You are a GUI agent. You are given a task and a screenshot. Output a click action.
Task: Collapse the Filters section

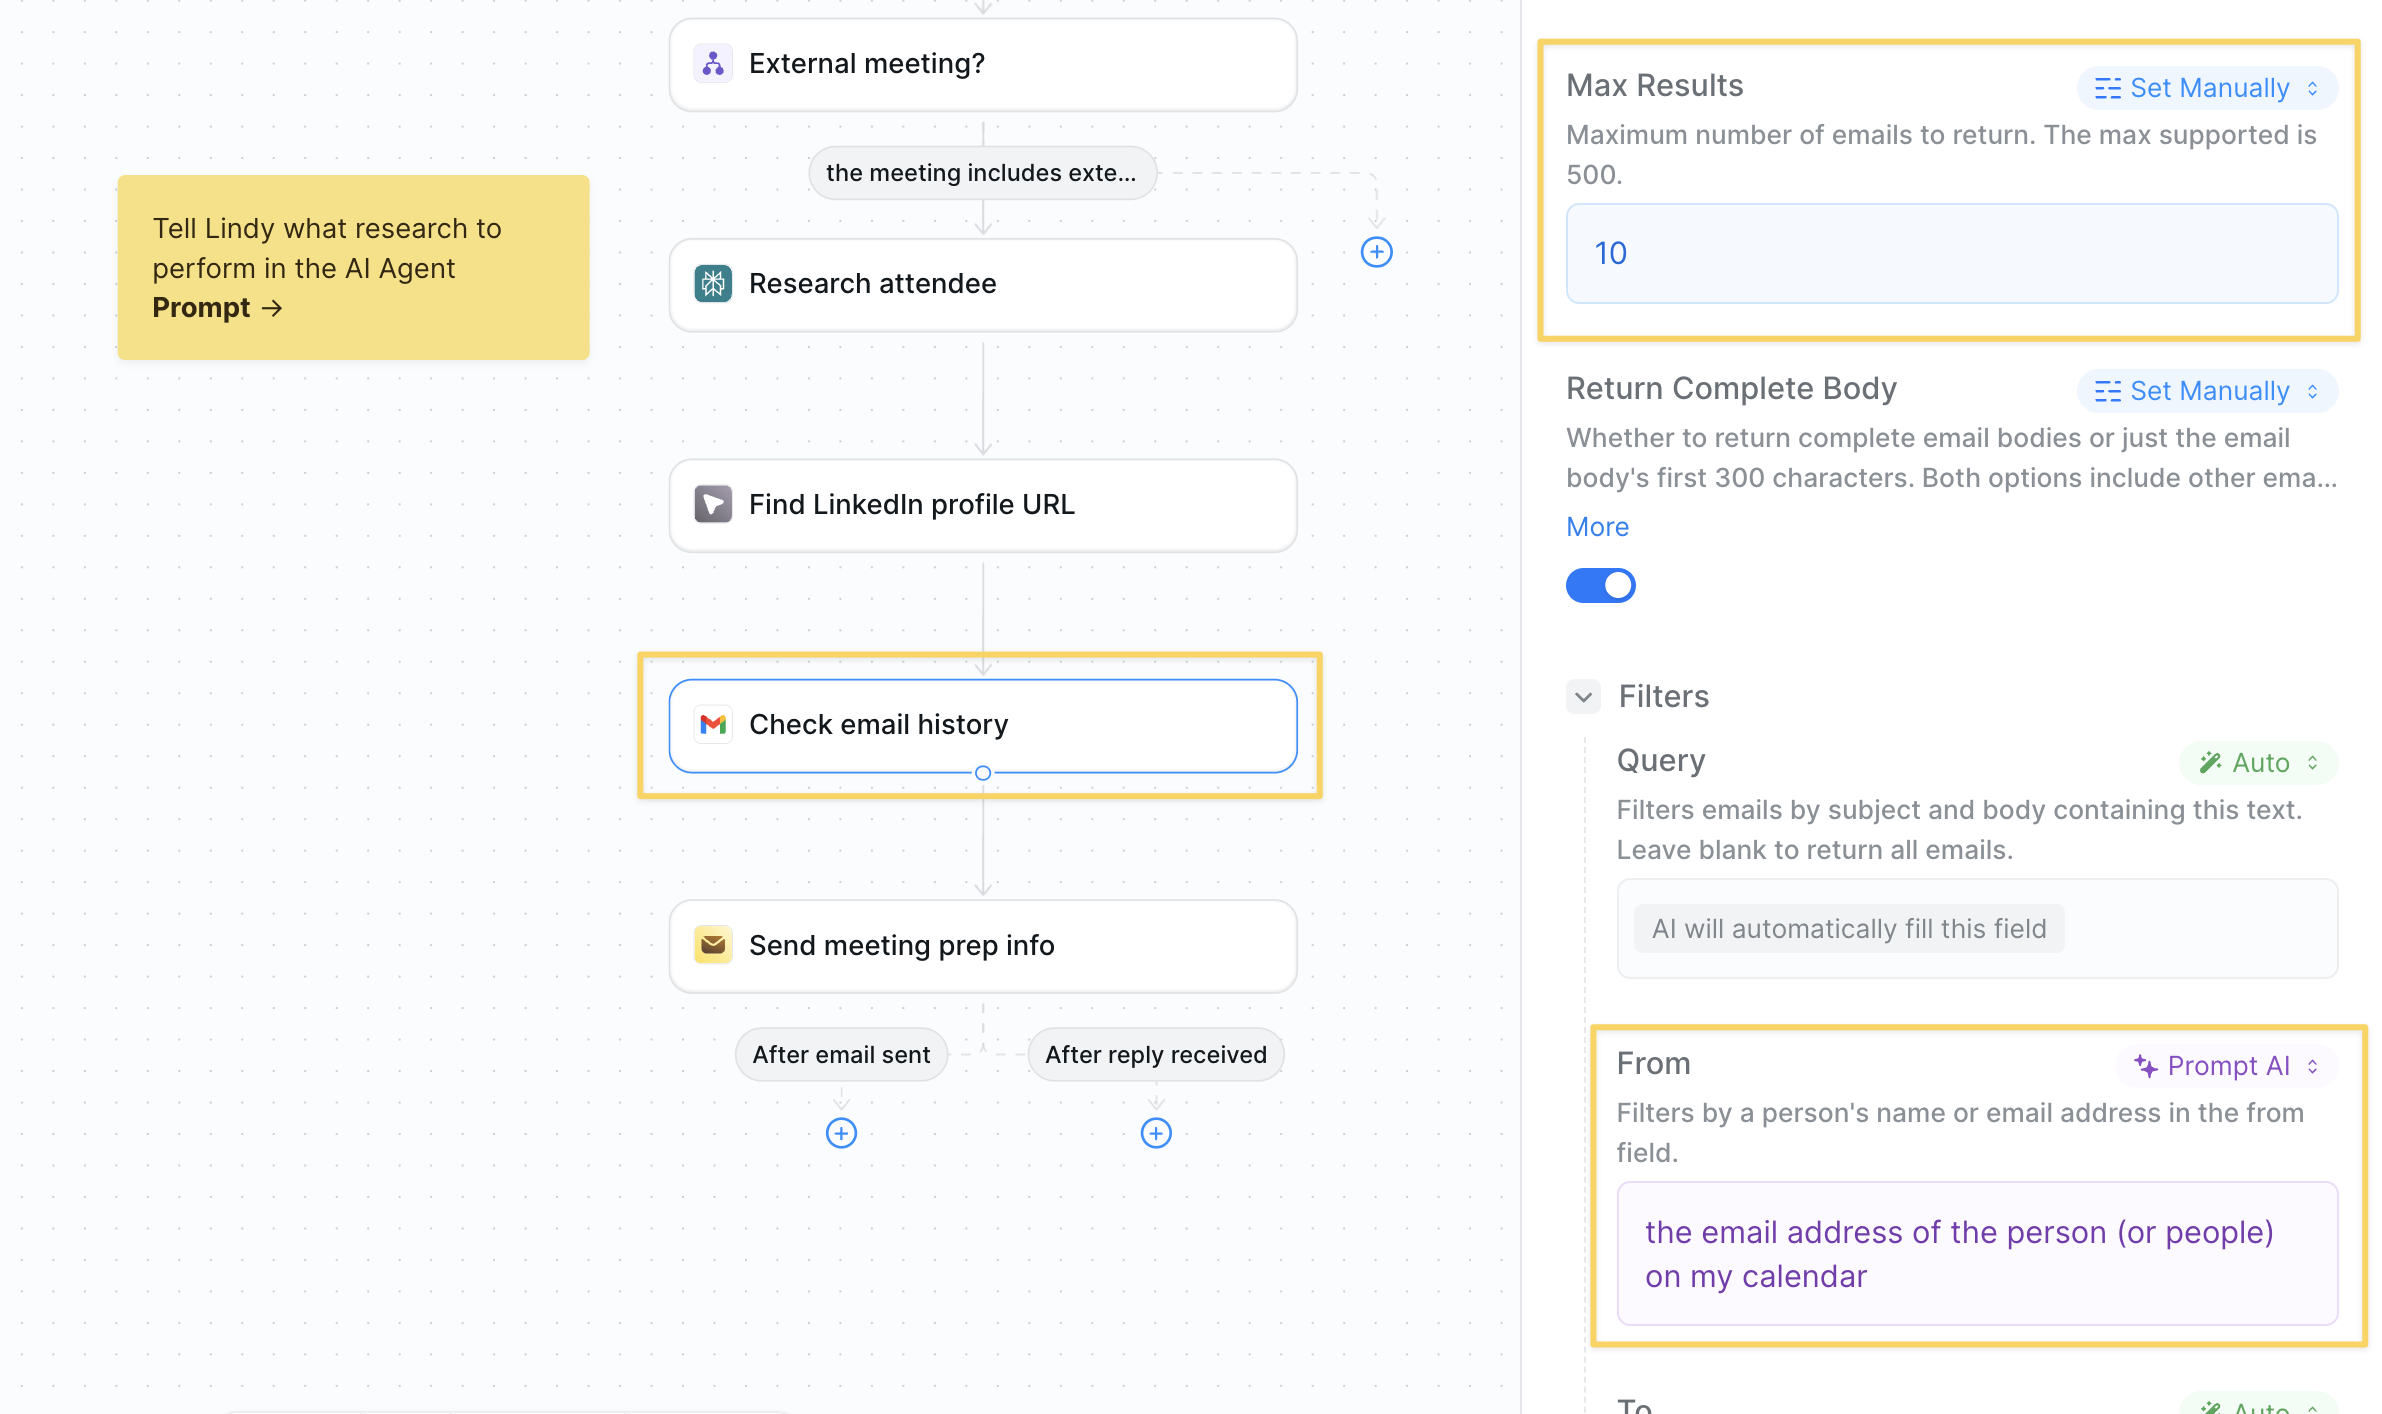click(1581, 696)
